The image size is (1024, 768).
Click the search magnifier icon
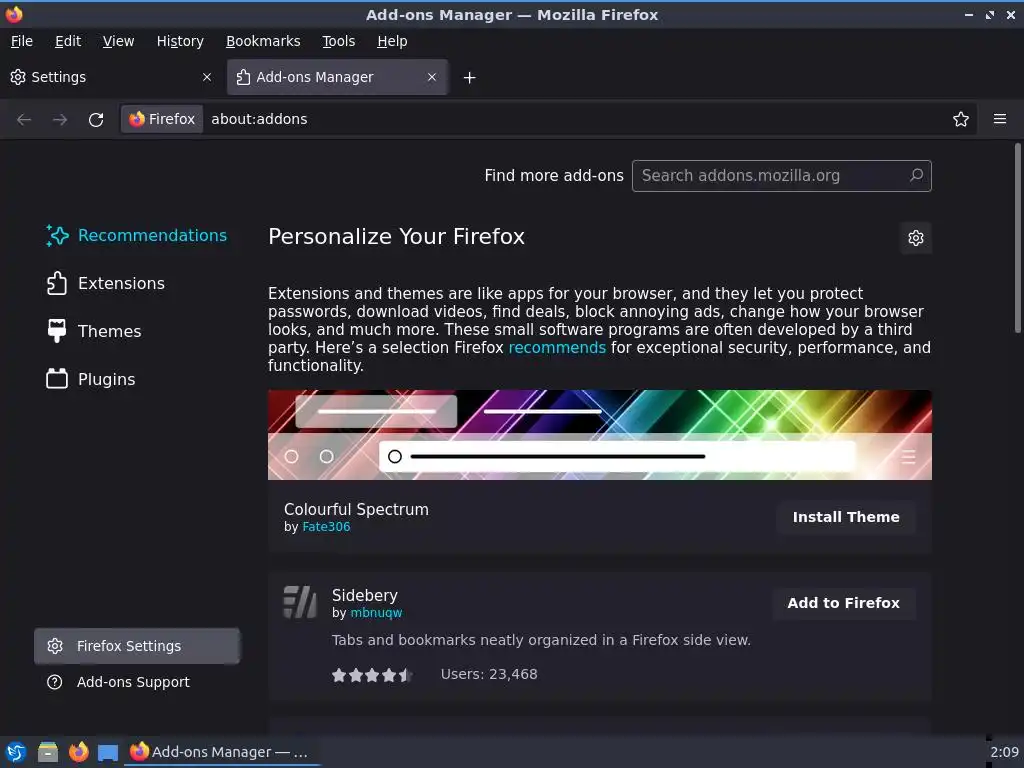(x=916, y=175)
